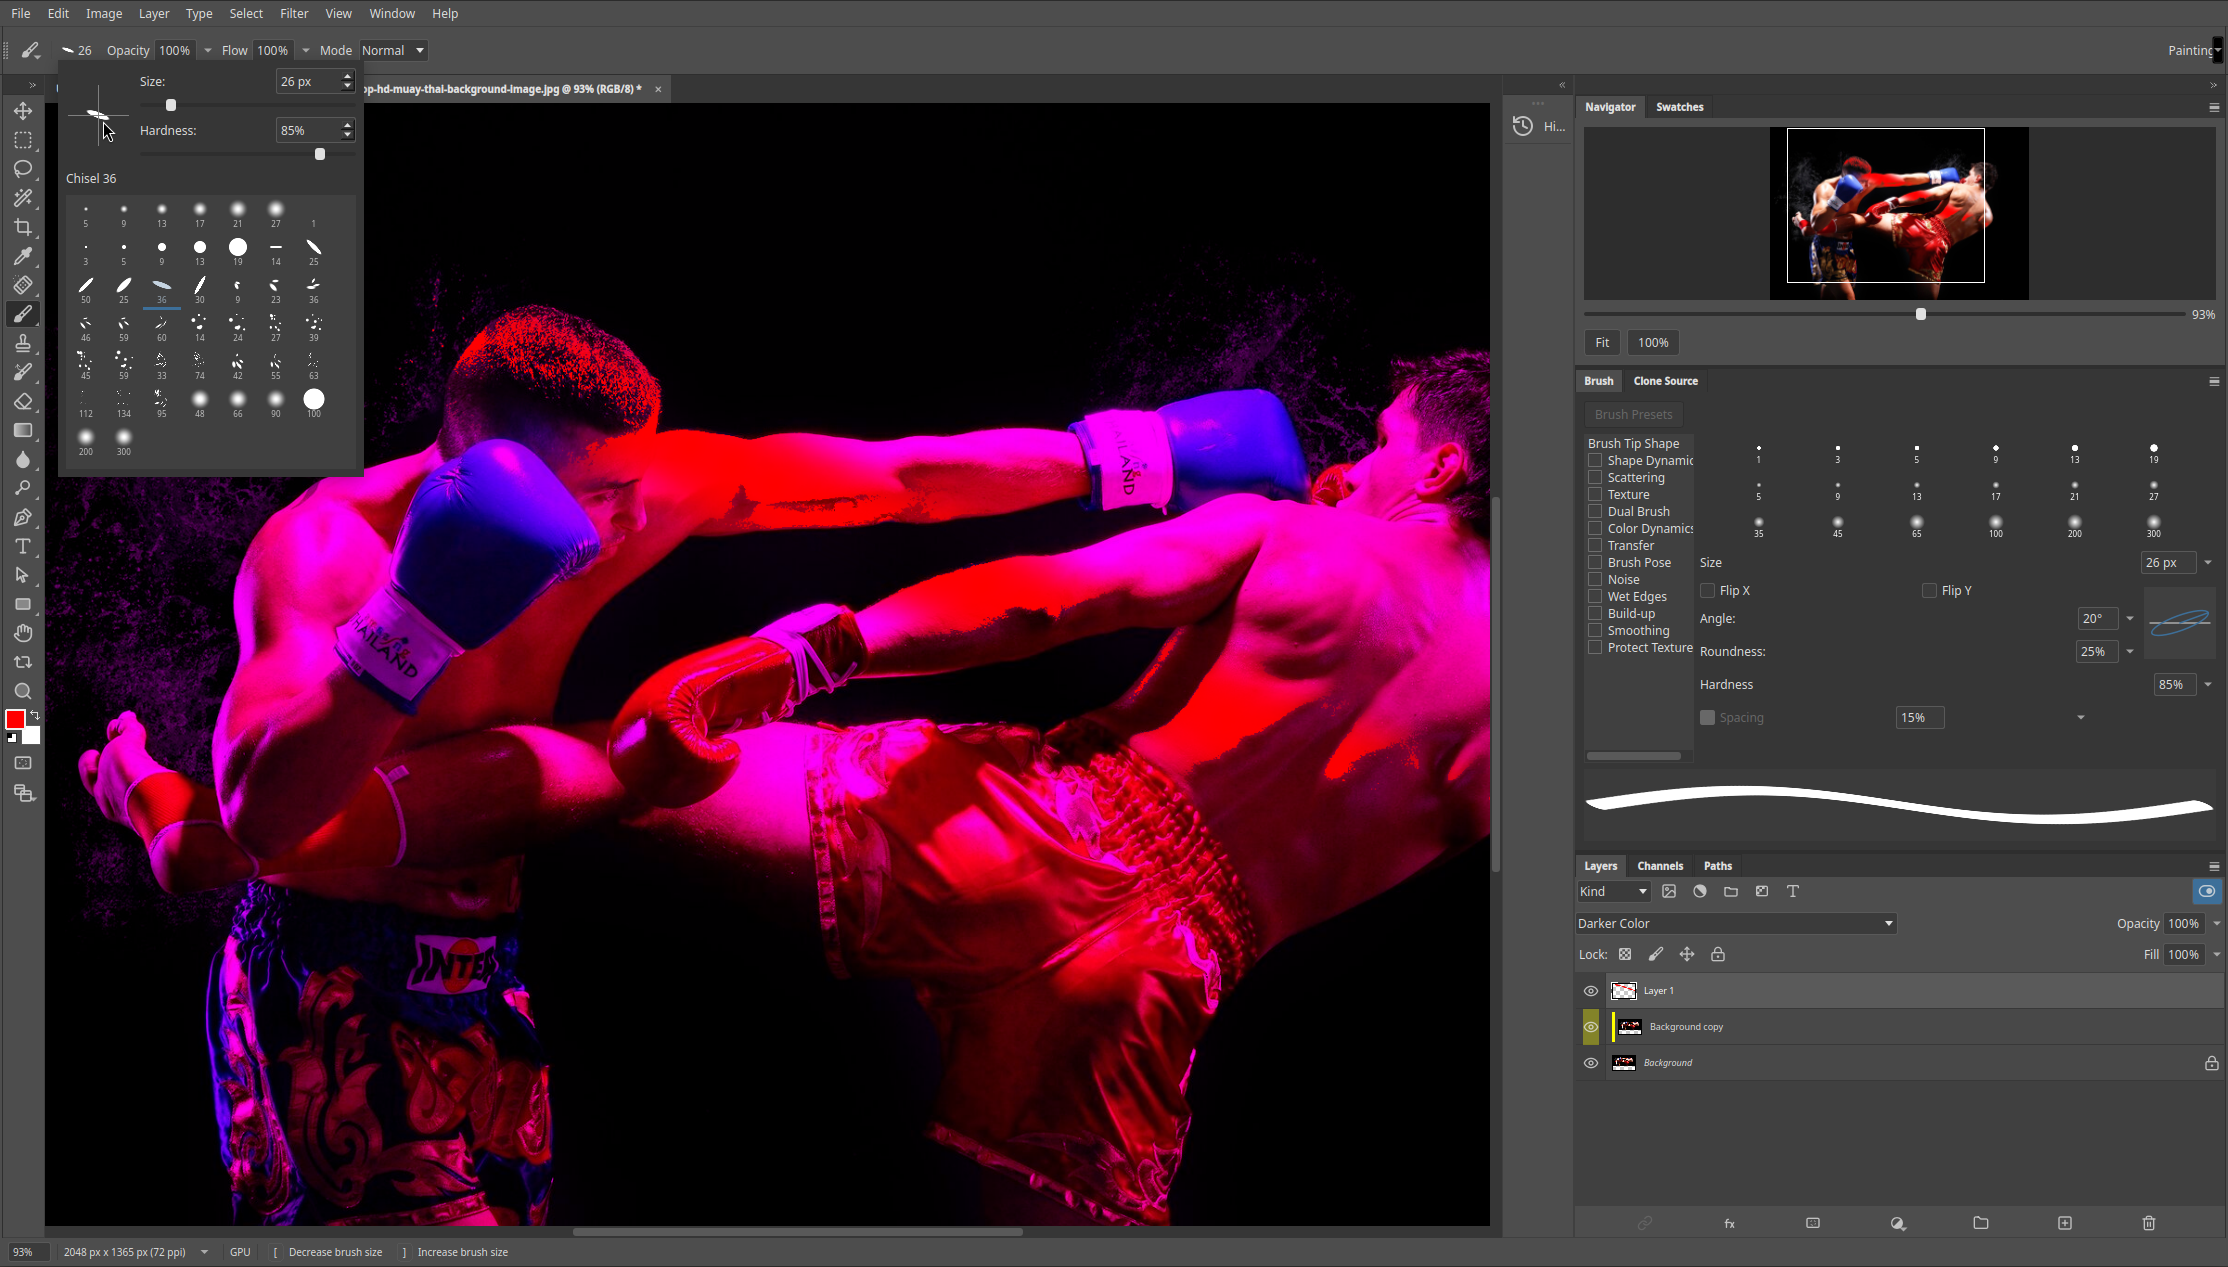Hide Layer 1 visibility eye
2228x1267 pixels.
[x=1591, y=991]
